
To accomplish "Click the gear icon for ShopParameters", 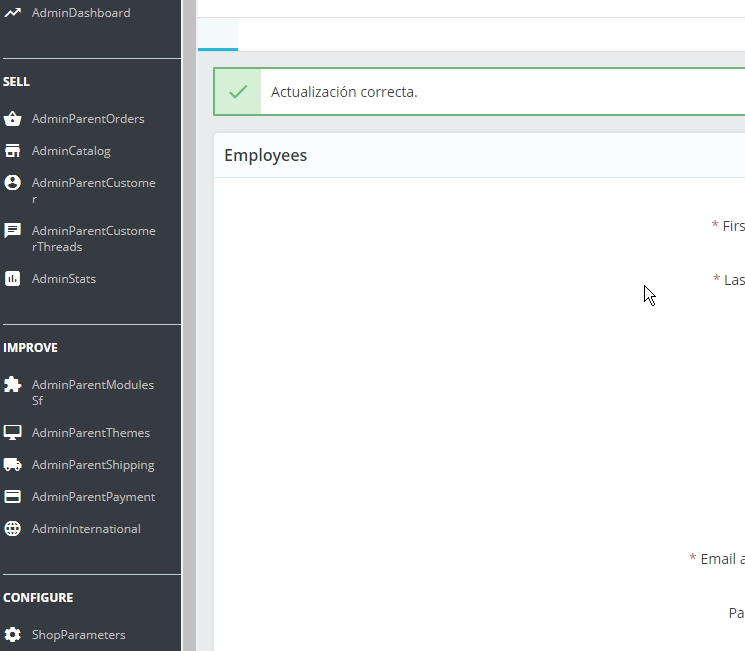I will click(12, 634).
